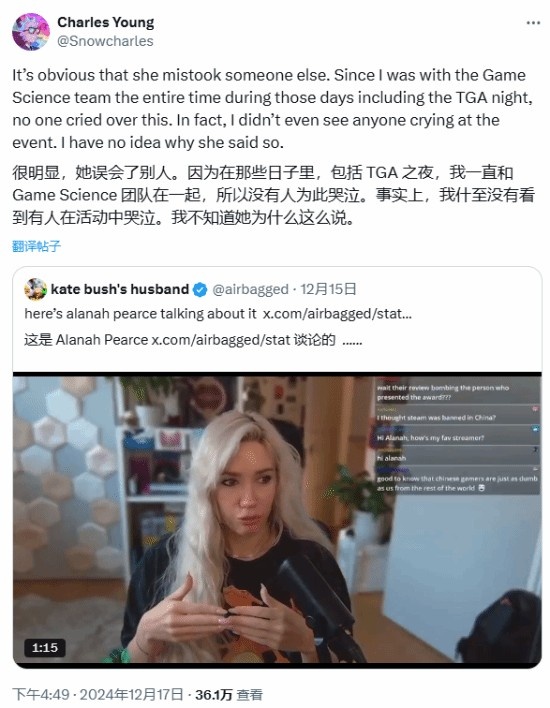Click the Charles Young display name
This screenshot has height=708, width=550.
coord(106,22)
